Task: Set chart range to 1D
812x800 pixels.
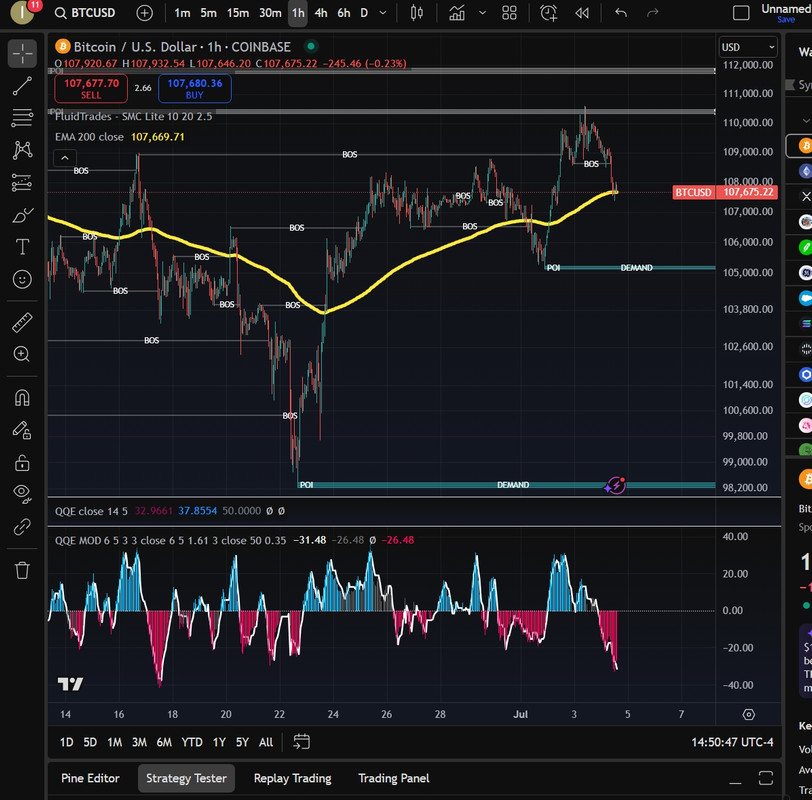Action: (x=66, y=742)
